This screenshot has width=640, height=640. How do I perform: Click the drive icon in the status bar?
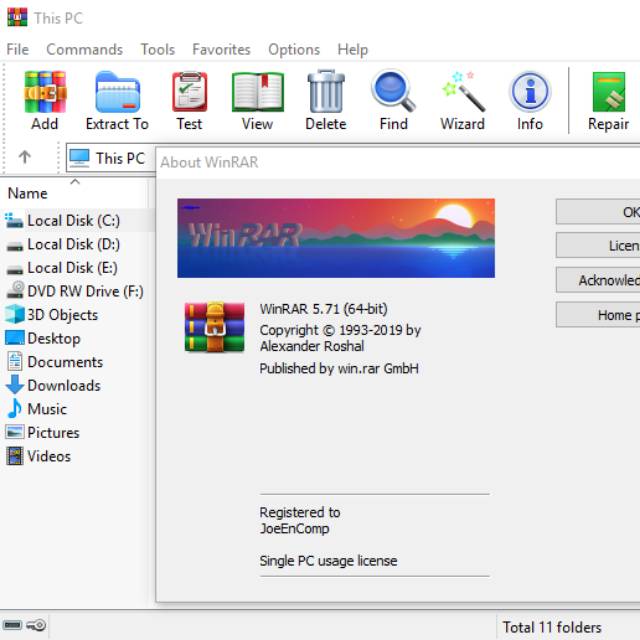click(x=12, y=625)
